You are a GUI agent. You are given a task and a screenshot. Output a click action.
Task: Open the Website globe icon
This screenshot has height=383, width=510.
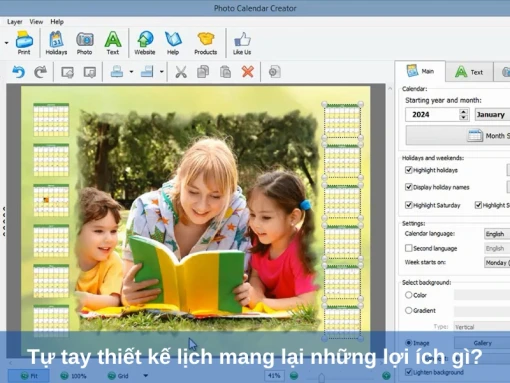(x=145, y=43)
